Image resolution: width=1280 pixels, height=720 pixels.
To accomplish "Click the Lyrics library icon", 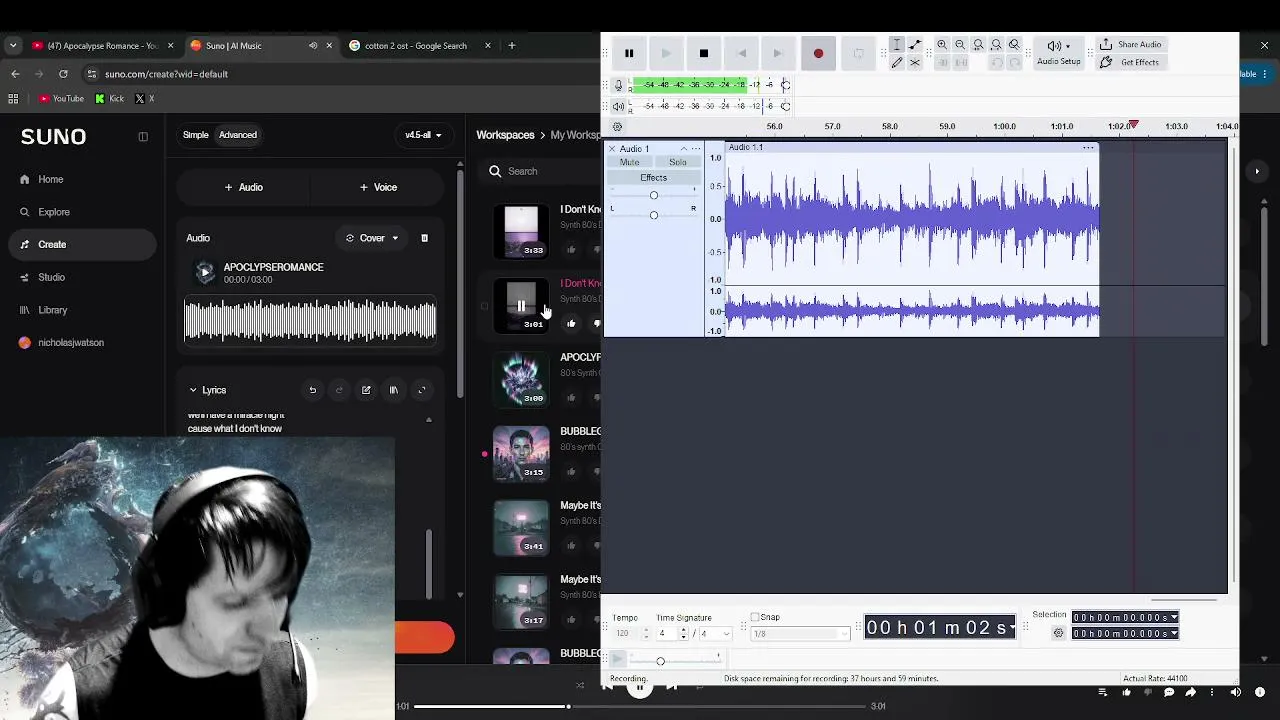I will point(393,390).
